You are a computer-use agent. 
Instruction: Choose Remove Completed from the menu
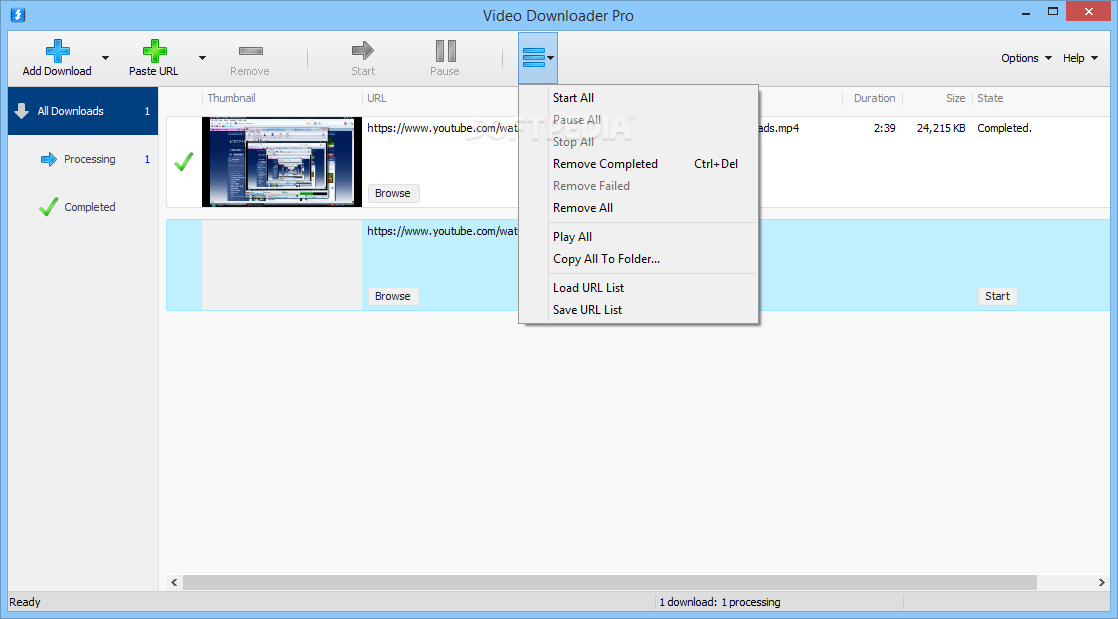[x=639, y=163]
